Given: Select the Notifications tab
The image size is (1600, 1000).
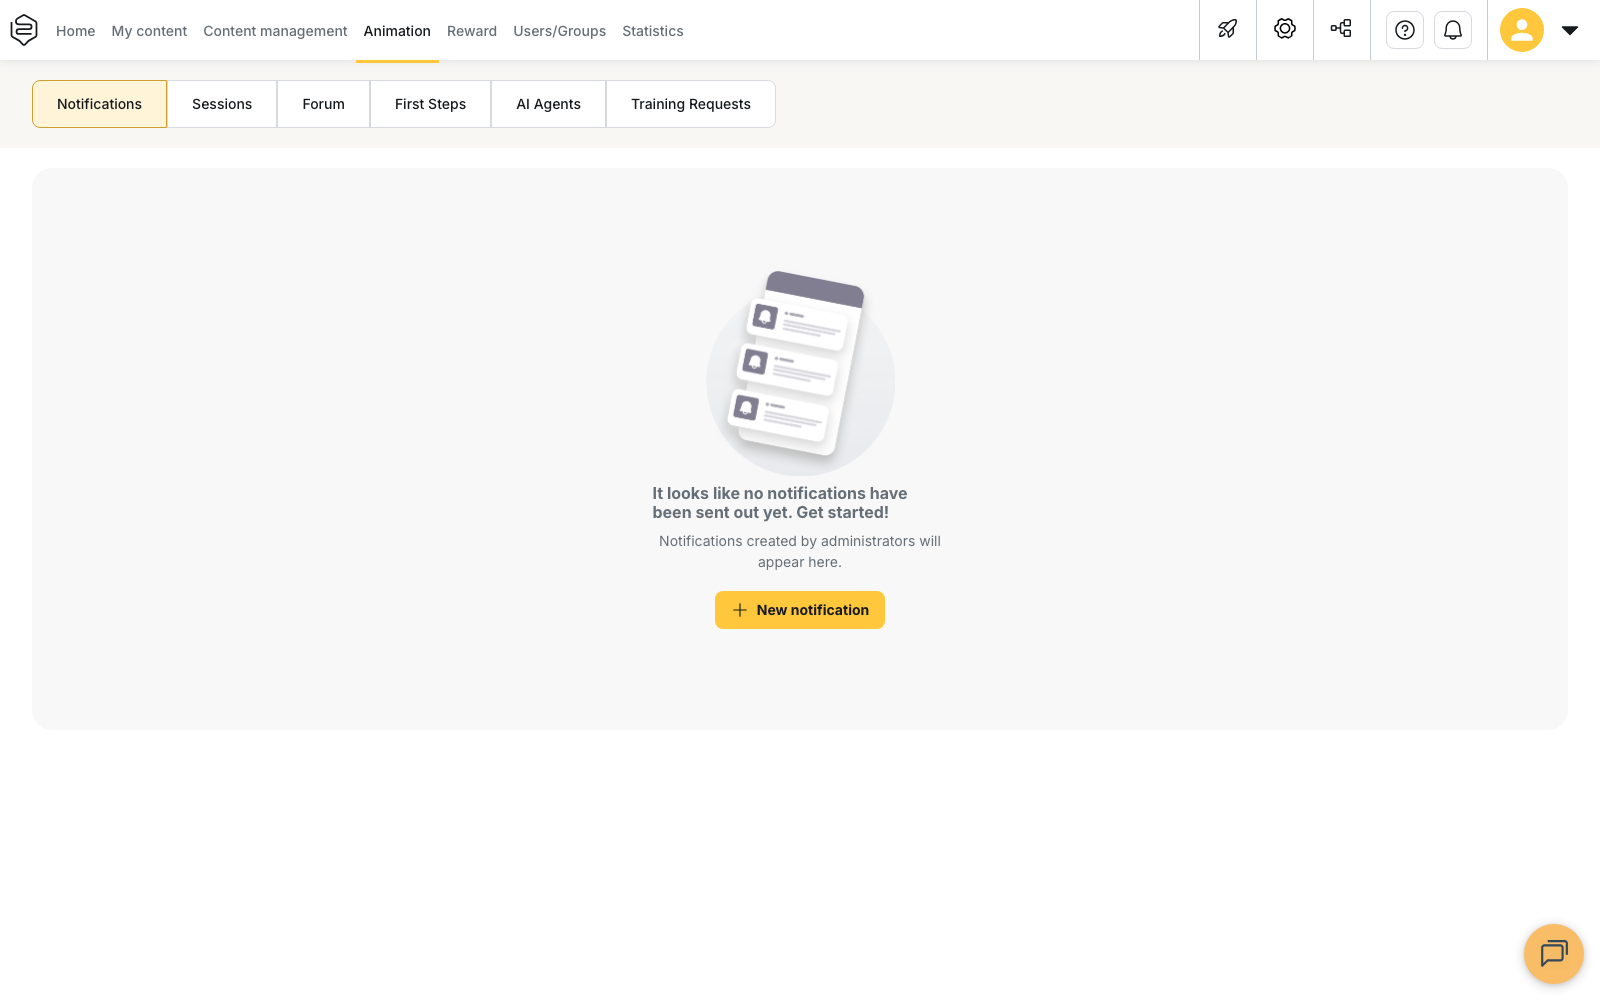Looking at the screenshot, I should tap(99, 104).
